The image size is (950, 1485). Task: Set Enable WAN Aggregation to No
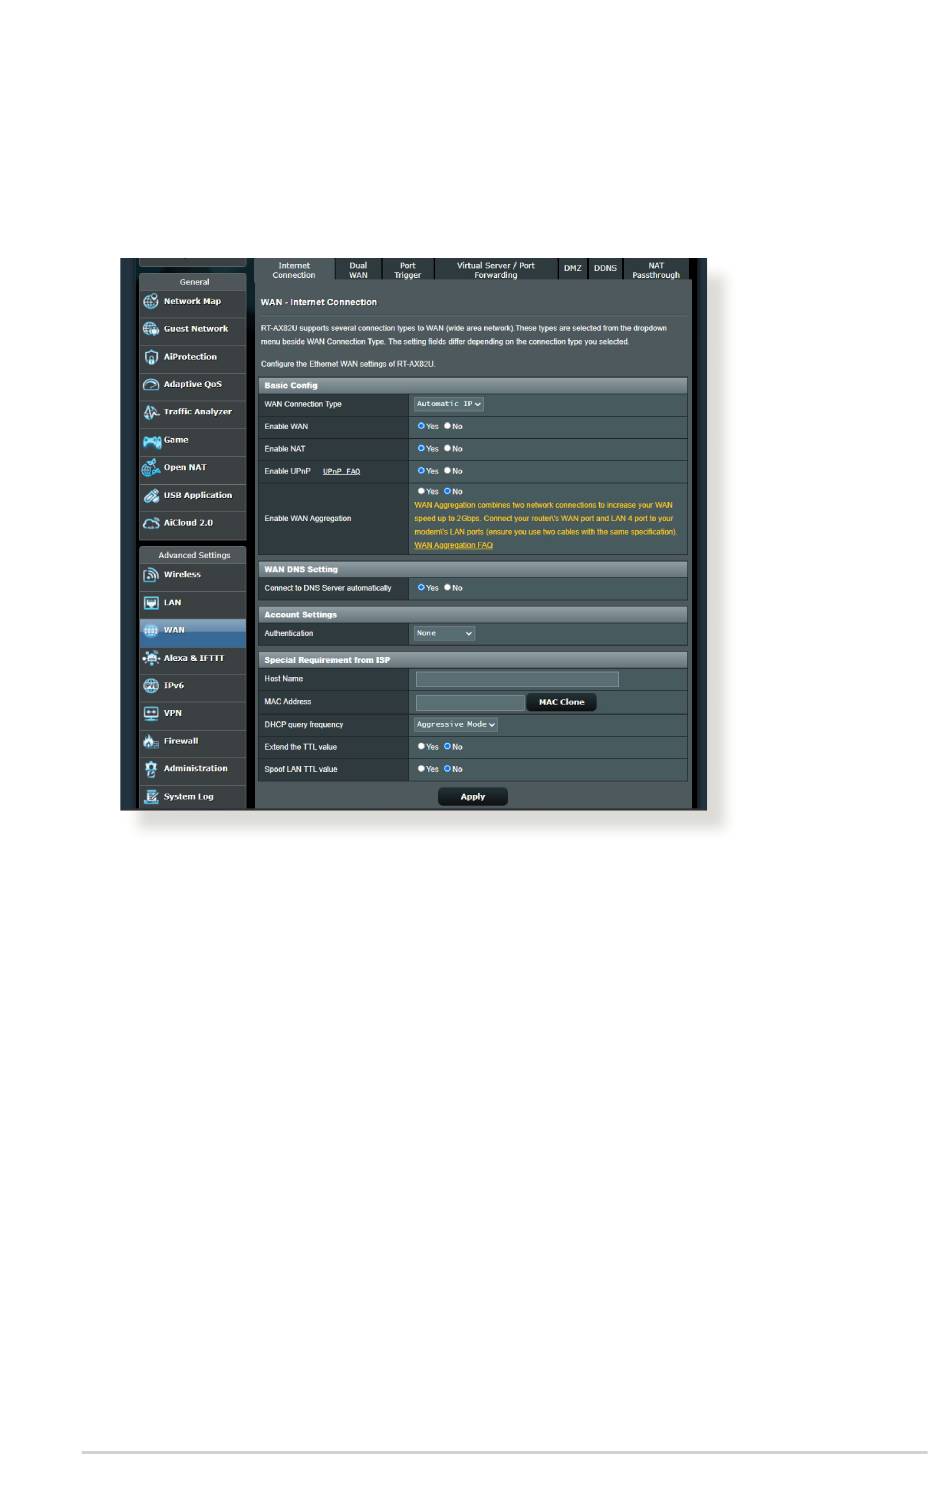click(x=448, y=491)
